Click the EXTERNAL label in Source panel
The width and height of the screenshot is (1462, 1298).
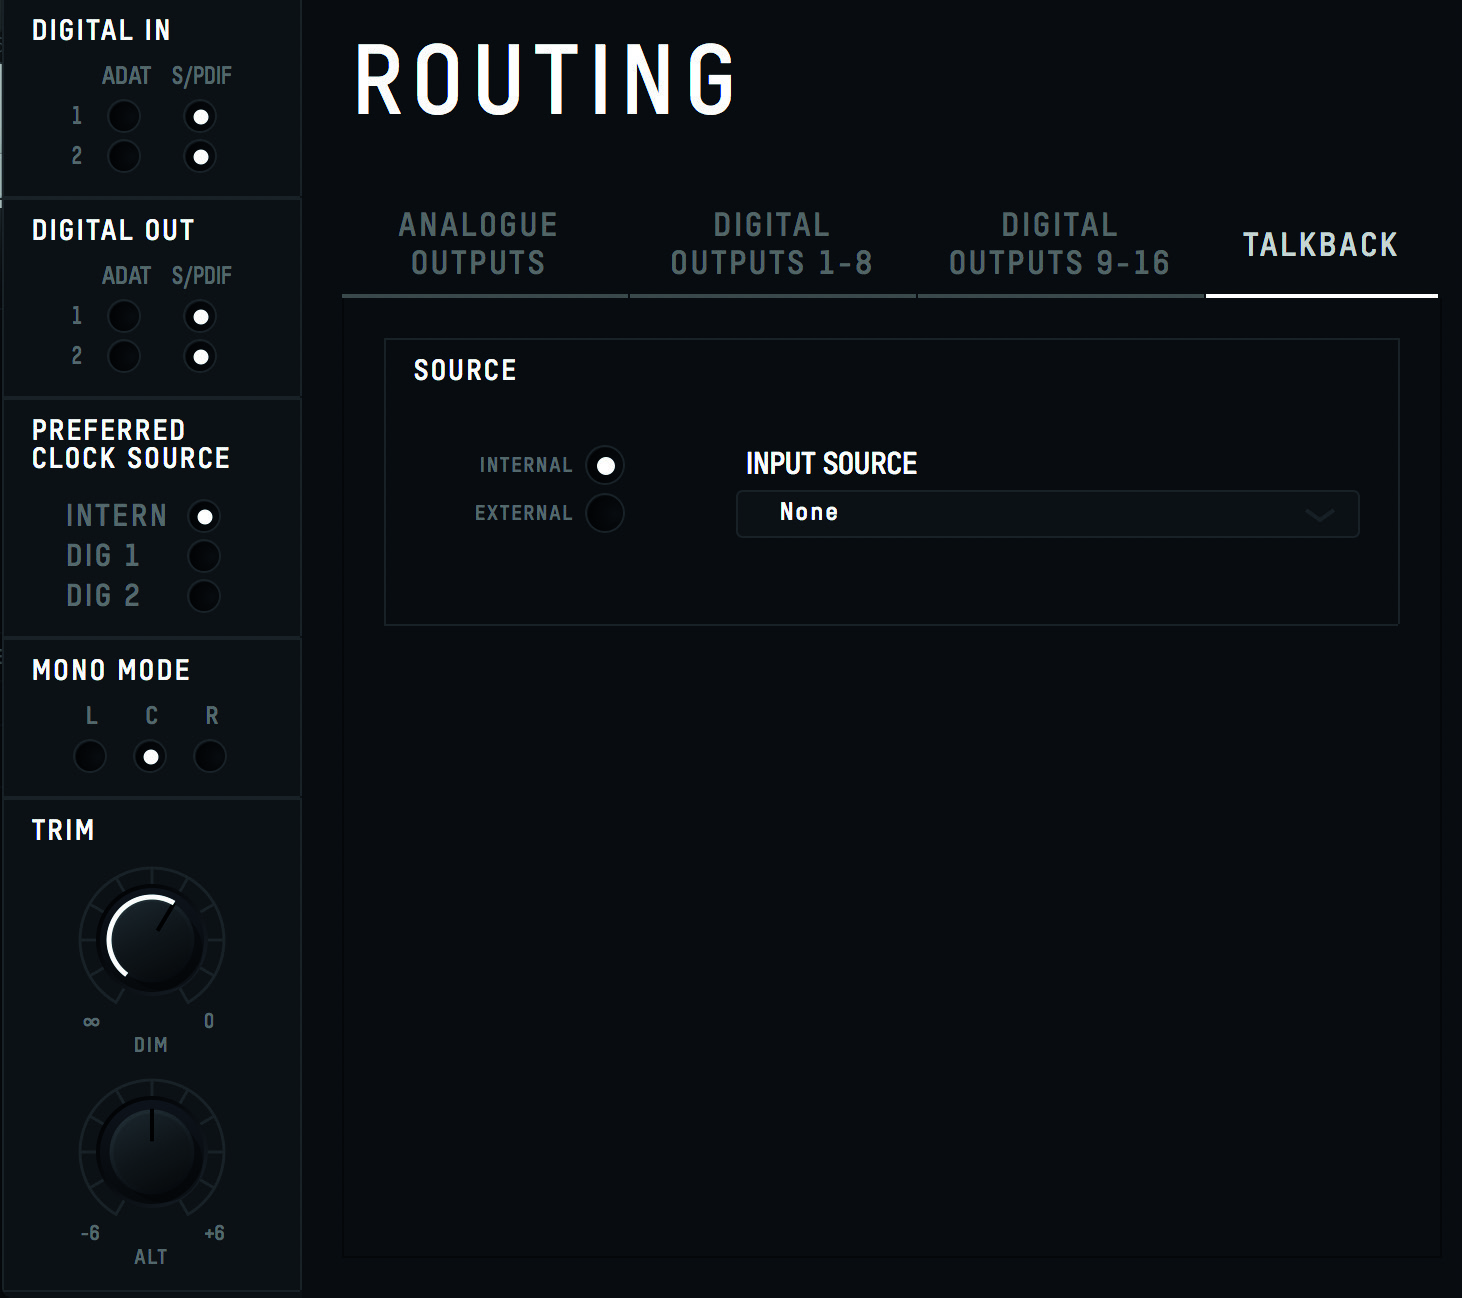coord(524,513)
